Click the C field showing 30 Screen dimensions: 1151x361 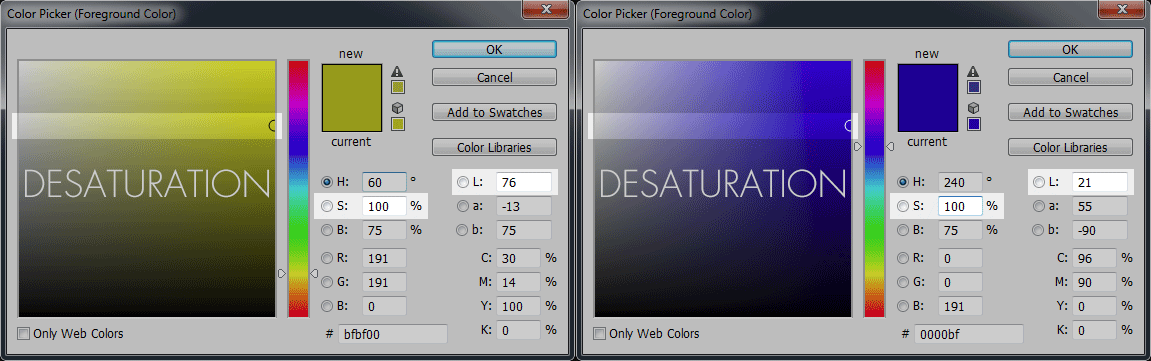click(x=518, y=258)
